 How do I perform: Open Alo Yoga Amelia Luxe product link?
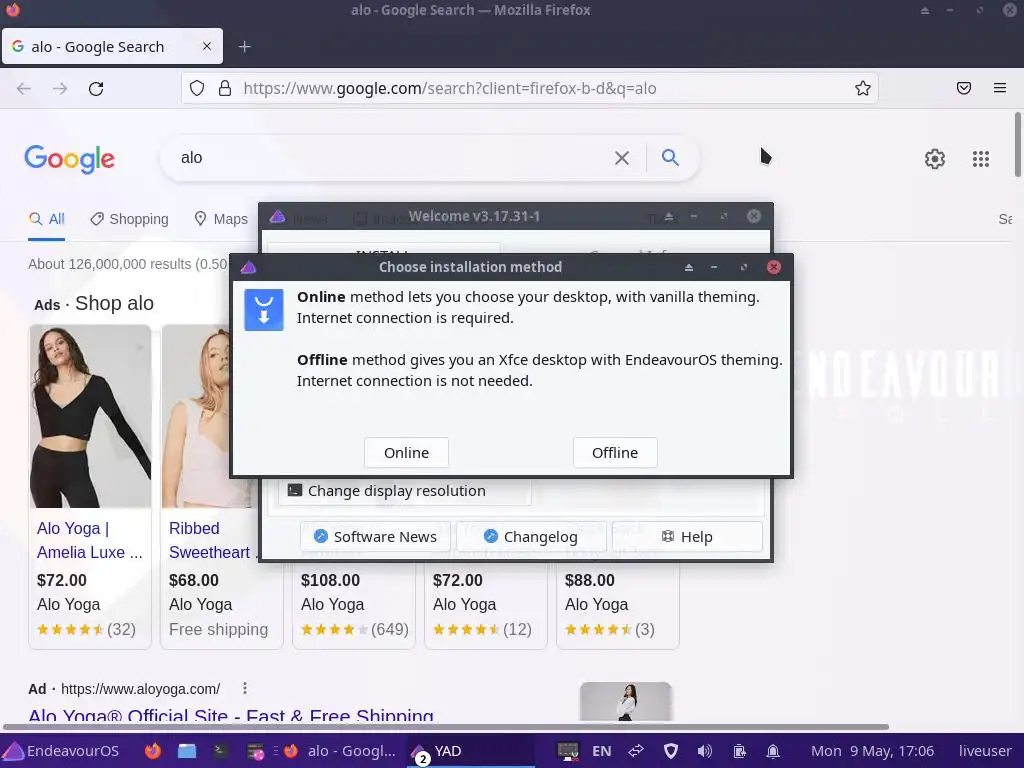pyautogui.click(x=89, y=540)
